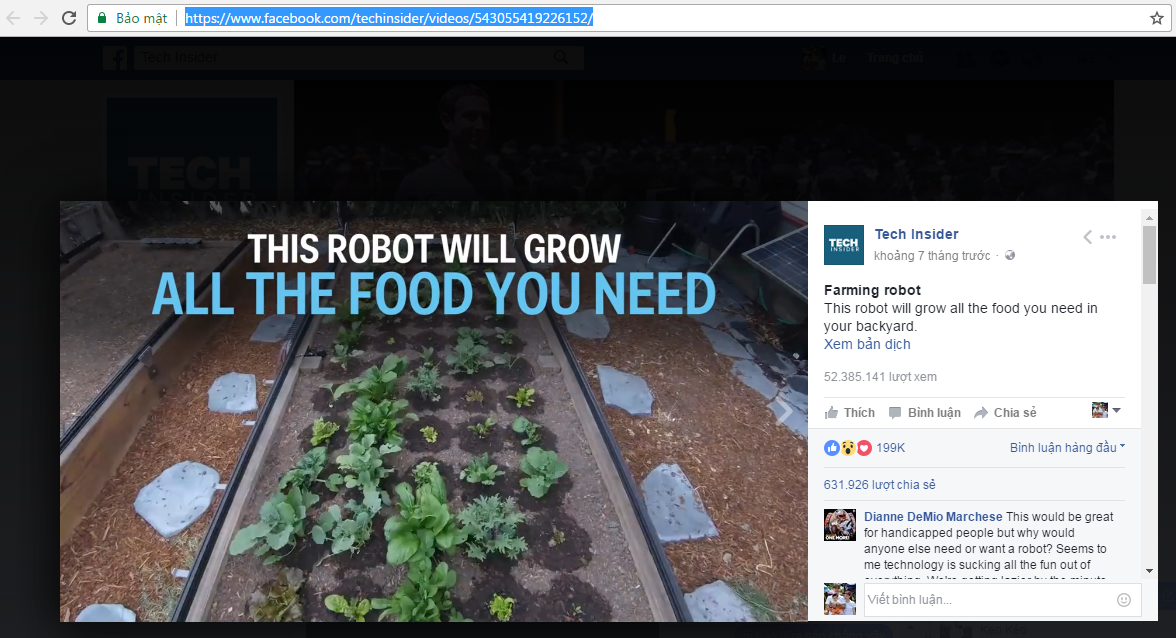Open the comment-as profile selector dropdown
Screen dimensions: 1176x638
pos(1106,411)
